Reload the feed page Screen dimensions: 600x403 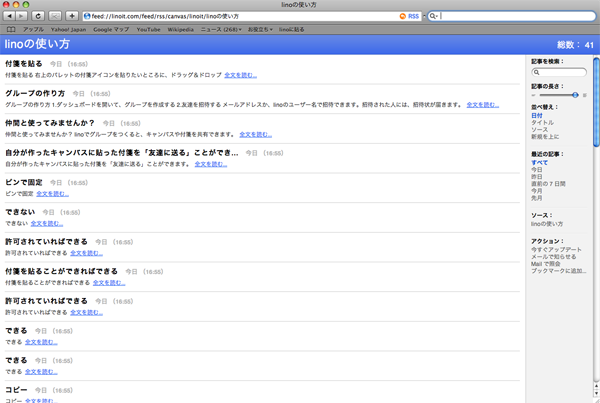38,16
